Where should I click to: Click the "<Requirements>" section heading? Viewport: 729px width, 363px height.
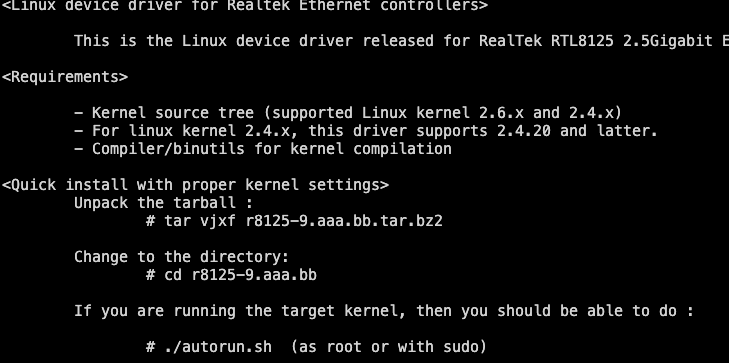click(65, 77)
